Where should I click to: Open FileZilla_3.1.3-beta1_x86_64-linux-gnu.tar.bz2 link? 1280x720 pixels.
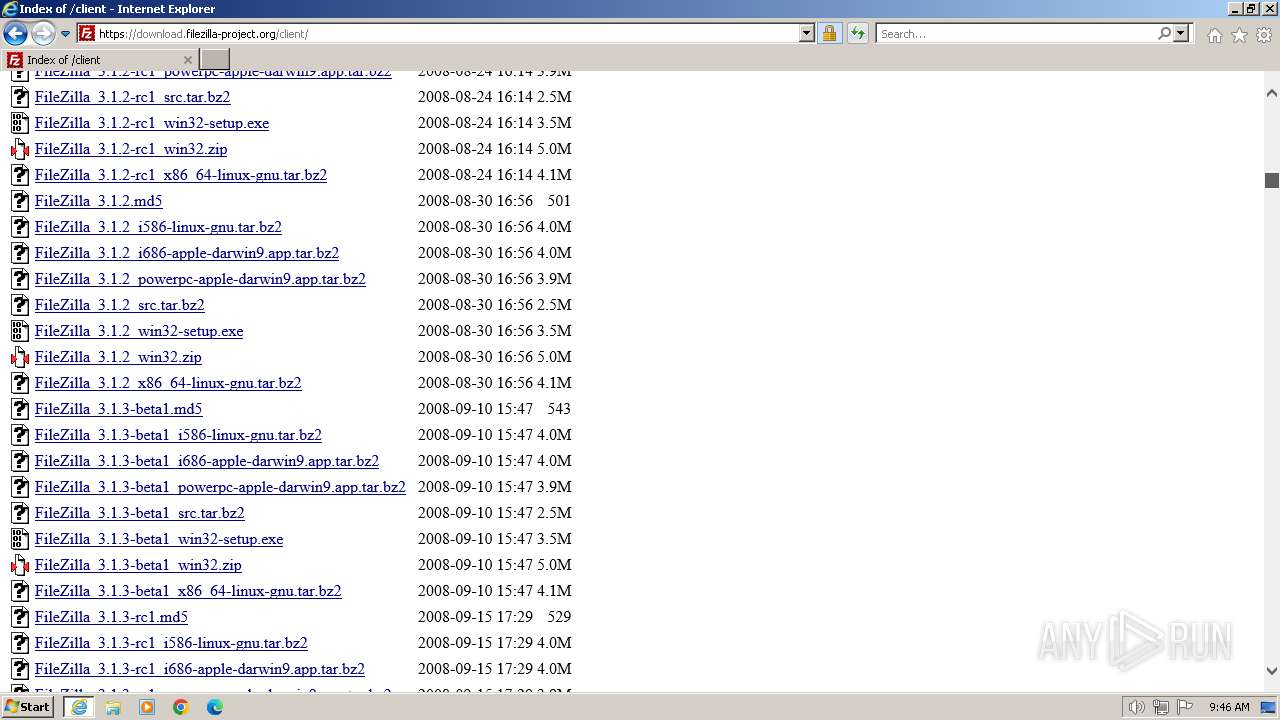pyautogui.click(x=188, y=591)
